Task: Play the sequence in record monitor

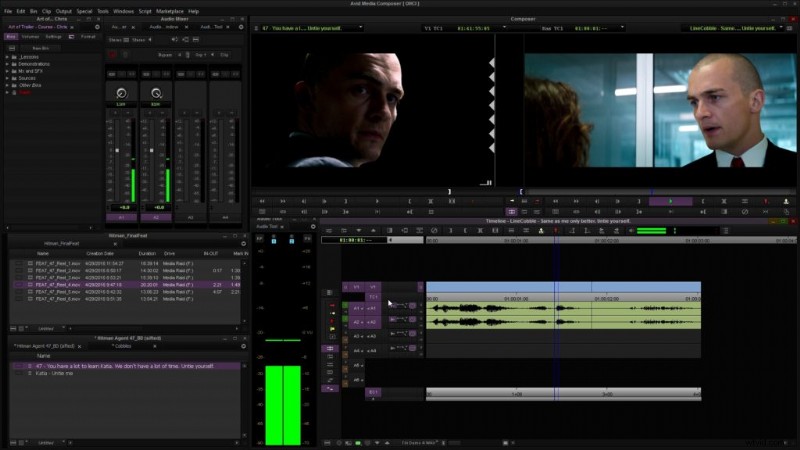Action: tap(670, 201)
